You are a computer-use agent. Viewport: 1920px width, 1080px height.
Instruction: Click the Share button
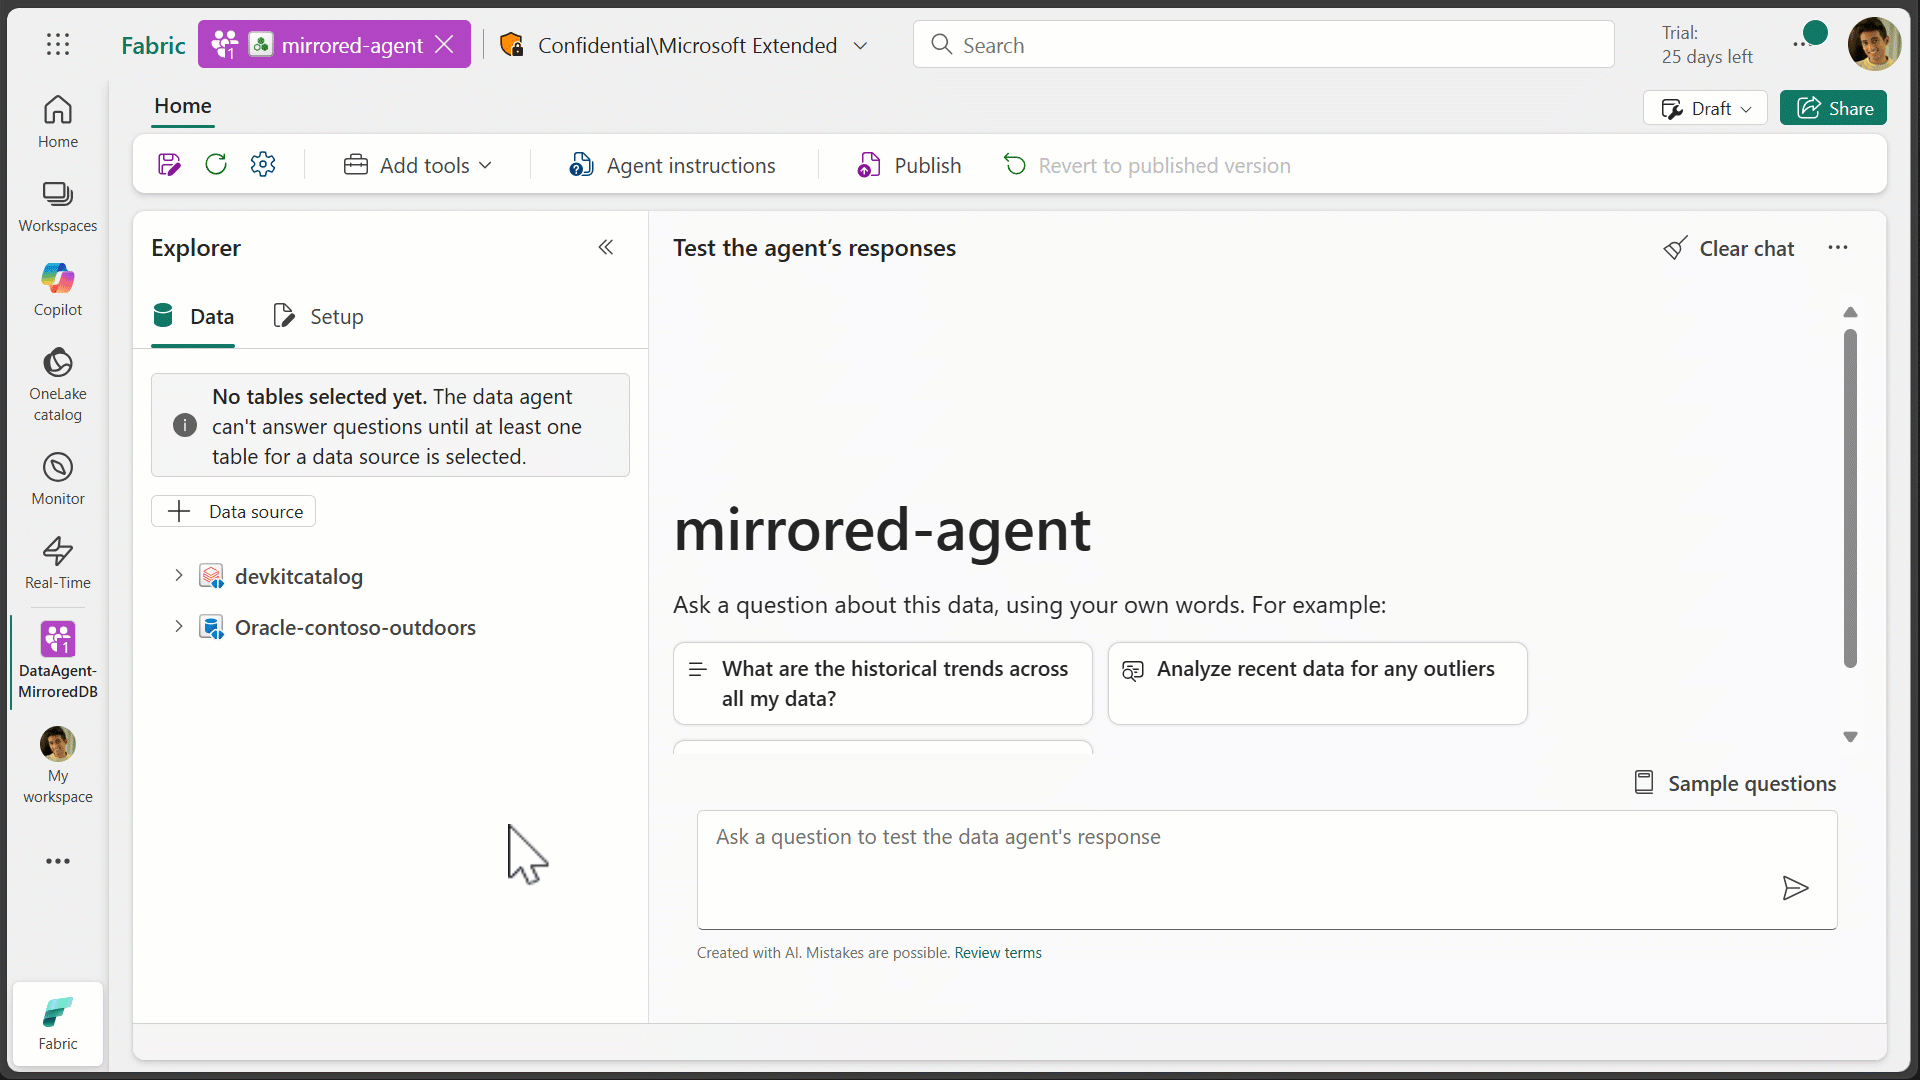click(1834, 108)
